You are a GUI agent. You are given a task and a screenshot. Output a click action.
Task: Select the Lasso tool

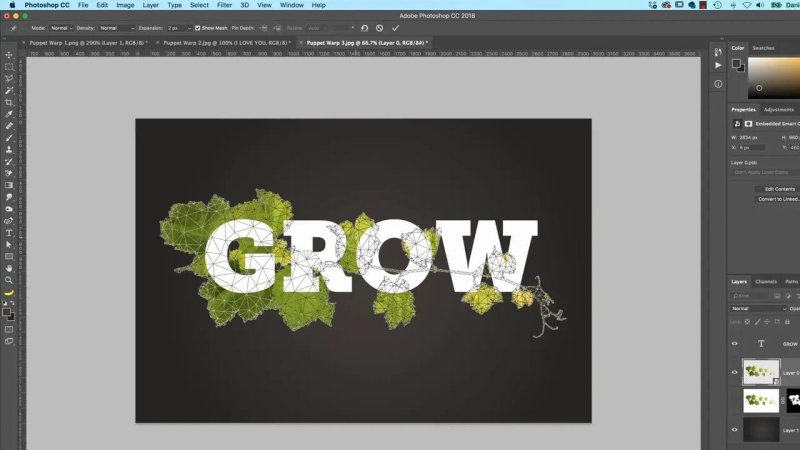coord(9,79)
